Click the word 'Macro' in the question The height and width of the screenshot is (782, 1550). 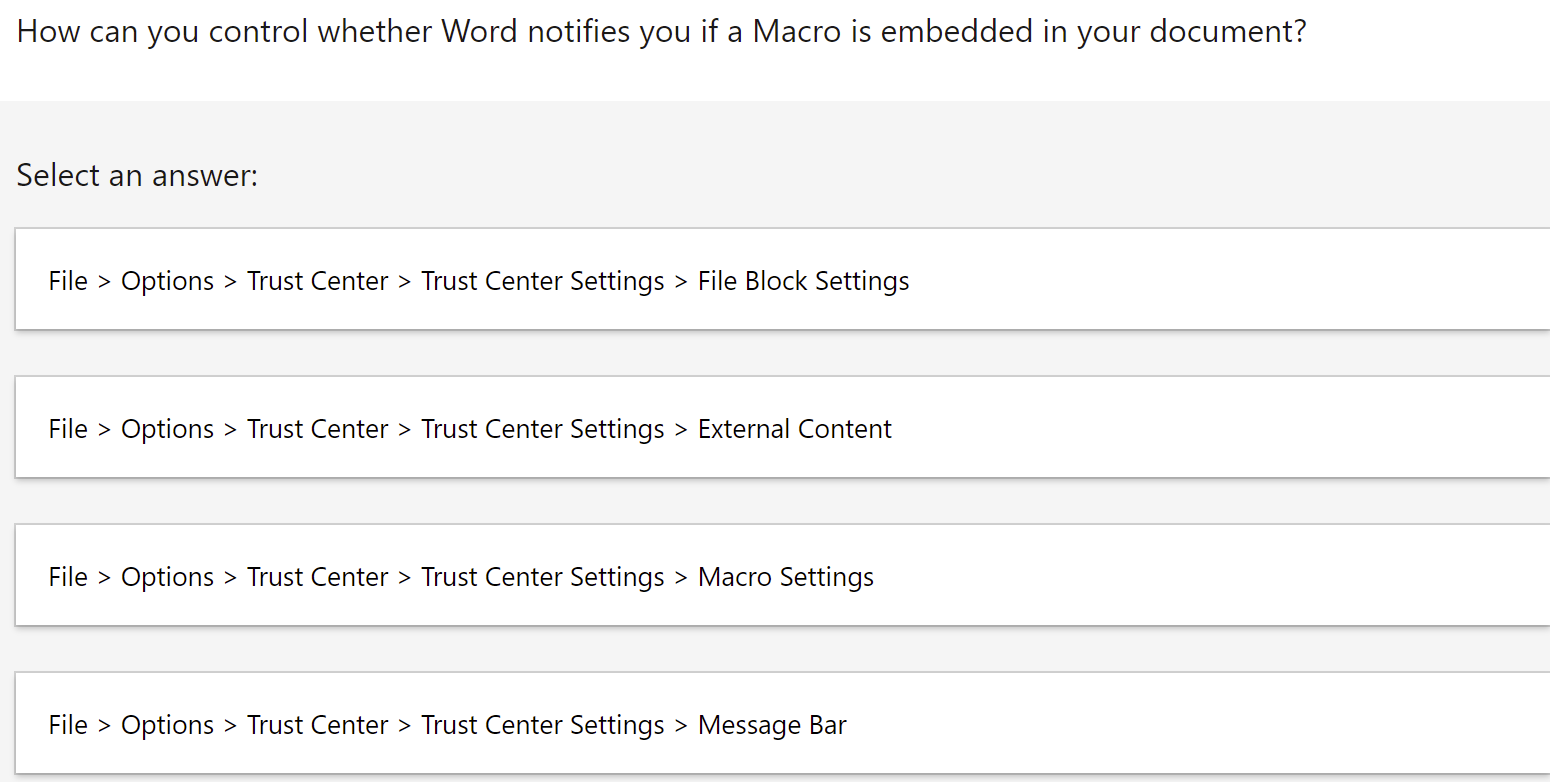click(x=796, y=32)
